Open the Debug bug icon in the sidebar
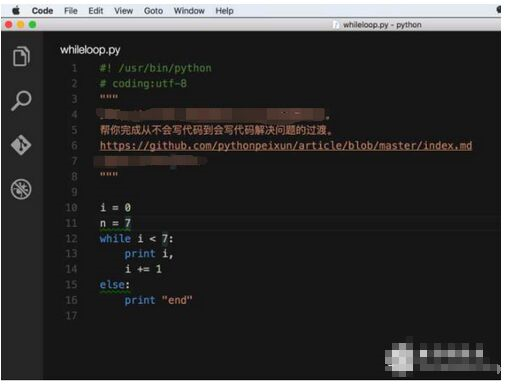Screen dimensions: 509x387 pyautogui.click(x=21, y=189)
